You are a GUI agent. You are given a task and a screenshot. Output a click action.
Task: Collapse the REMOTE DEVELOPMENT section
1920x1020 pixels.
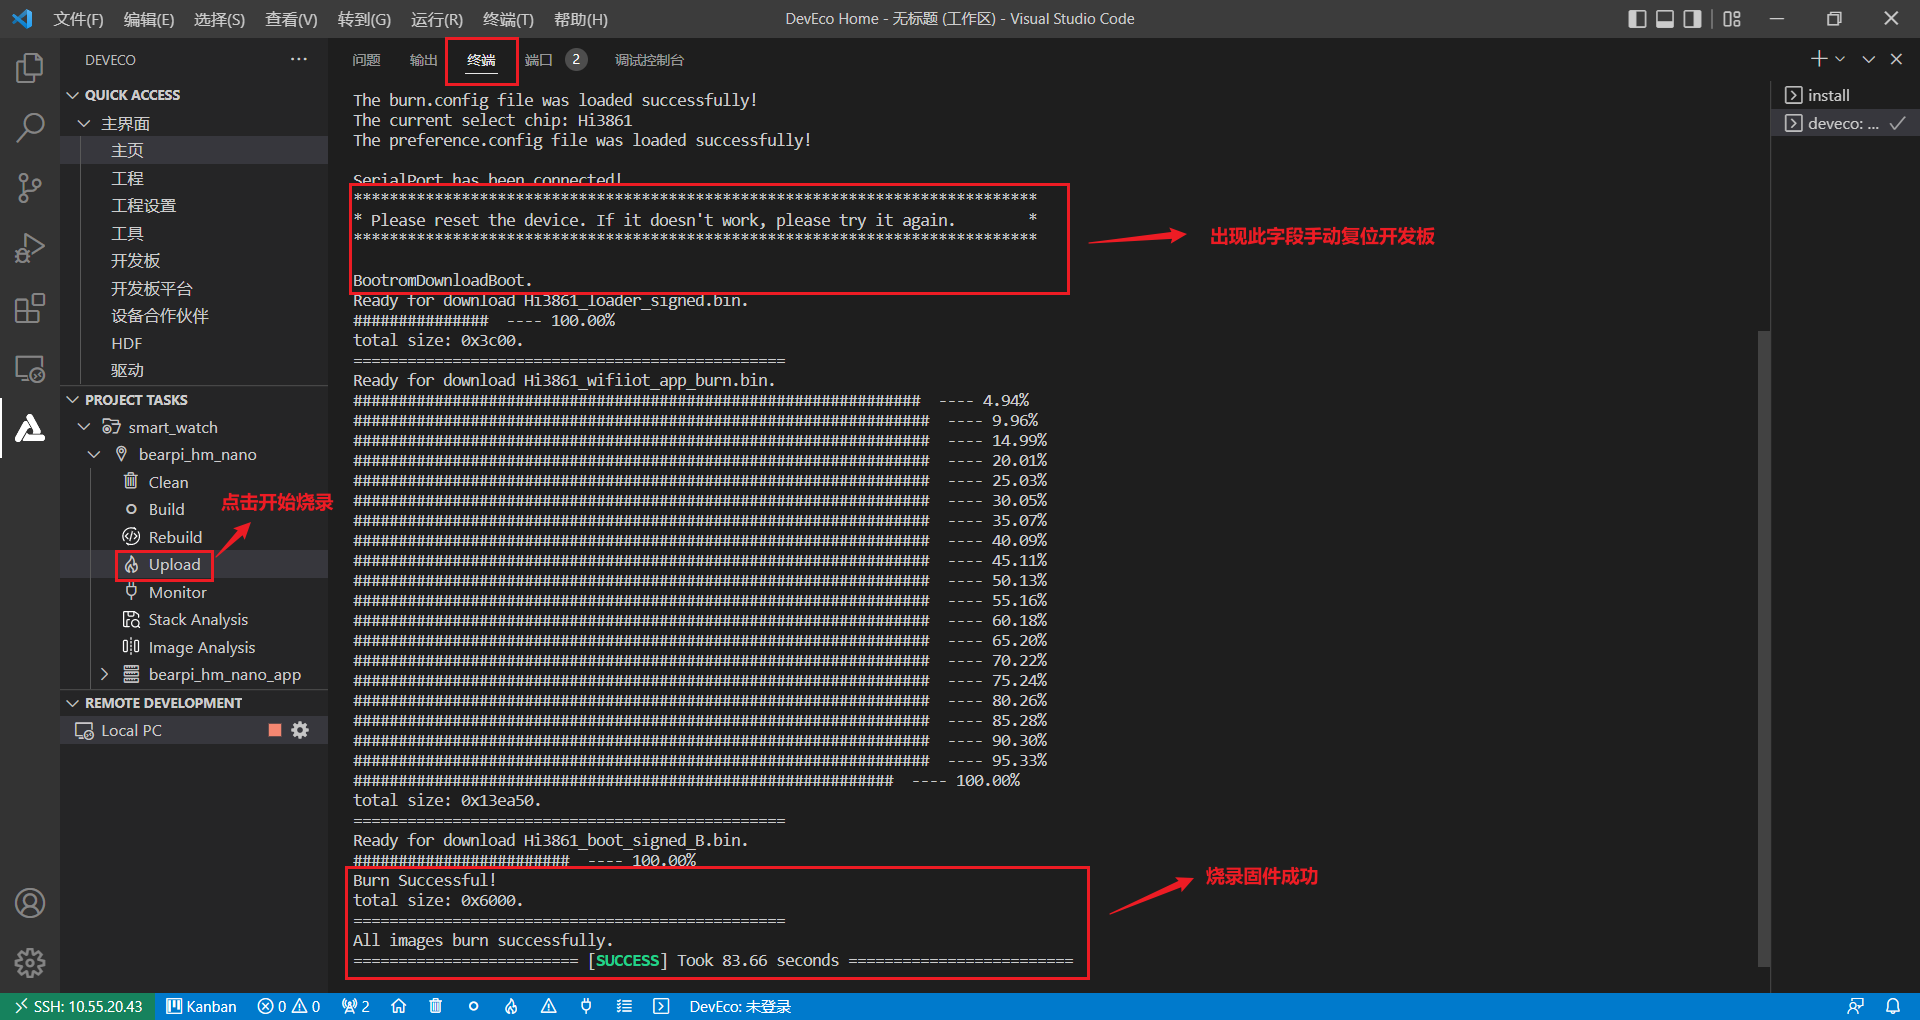pos(72,703)
